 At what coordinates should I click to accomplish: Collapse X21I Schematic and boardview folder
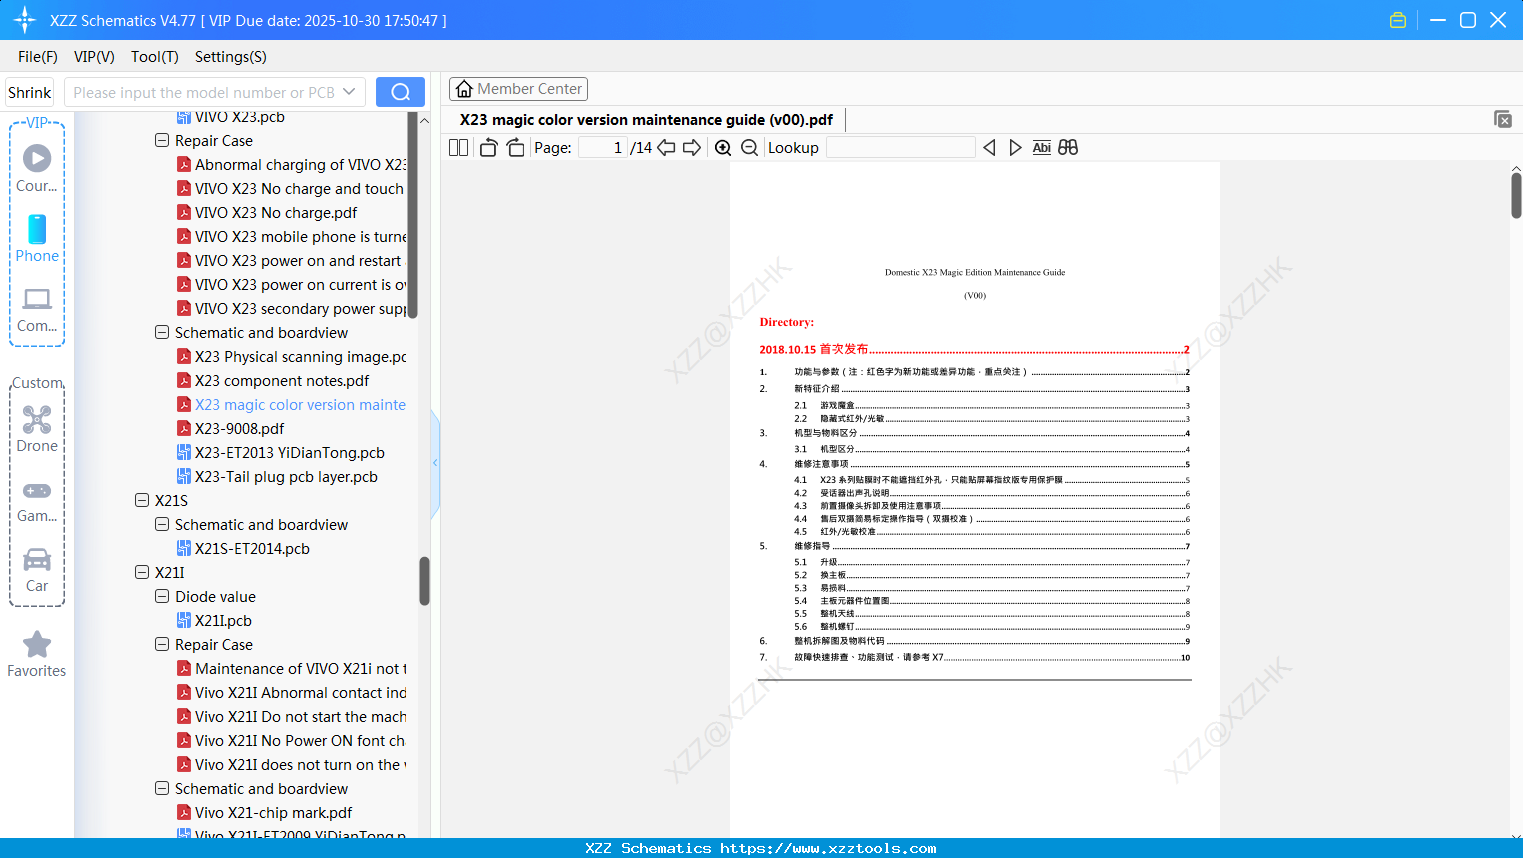pyautogui.click(x=162, y=789)
